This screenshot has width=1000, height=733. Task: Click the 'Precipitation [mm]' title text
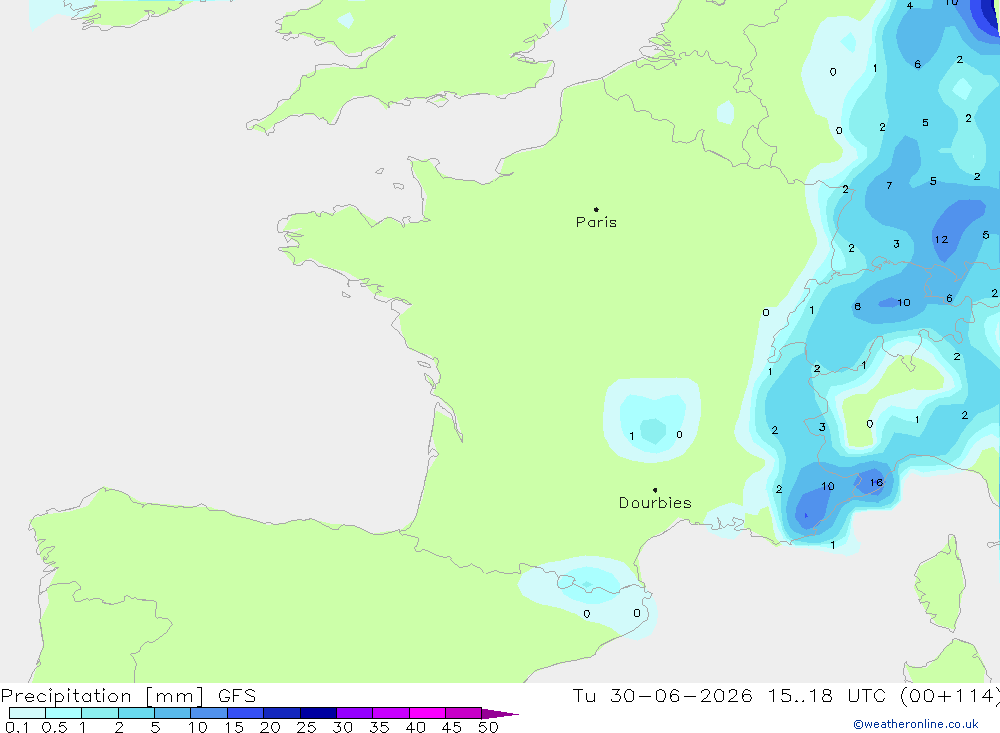tap(102, 696)
